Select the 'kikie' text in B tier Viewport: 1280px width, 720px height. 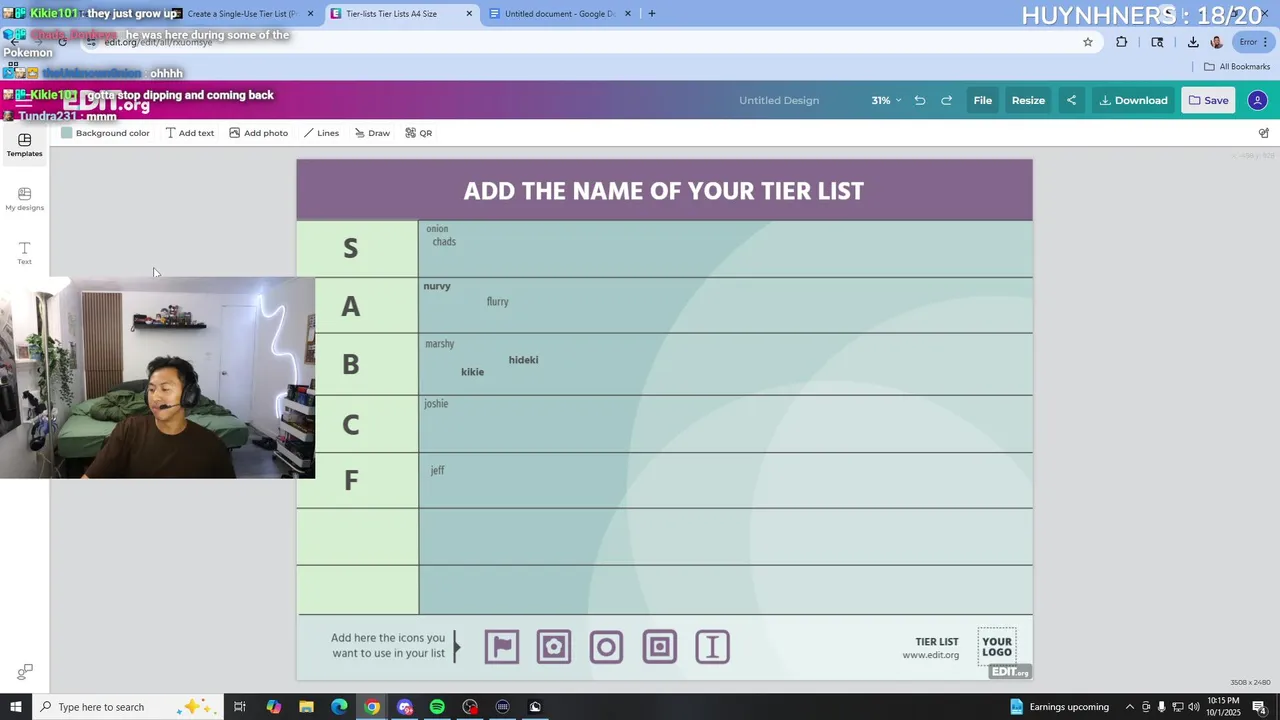click(472, 372)
